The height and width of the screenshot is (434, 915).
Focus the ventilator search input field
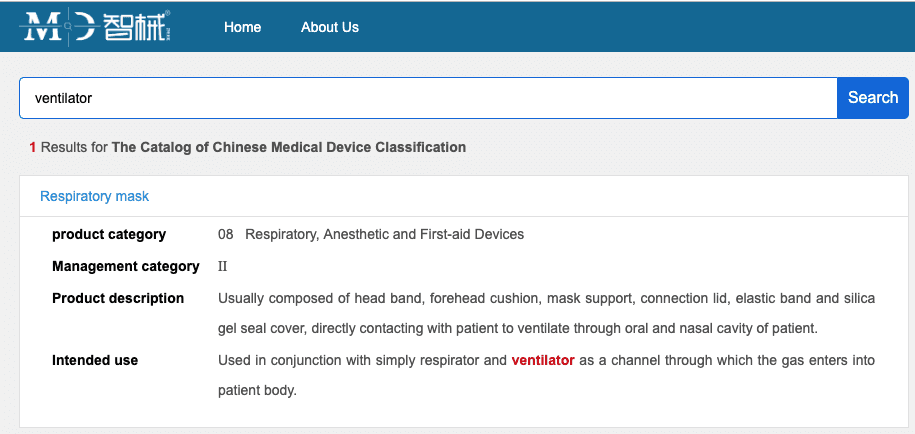click(428, 98)
